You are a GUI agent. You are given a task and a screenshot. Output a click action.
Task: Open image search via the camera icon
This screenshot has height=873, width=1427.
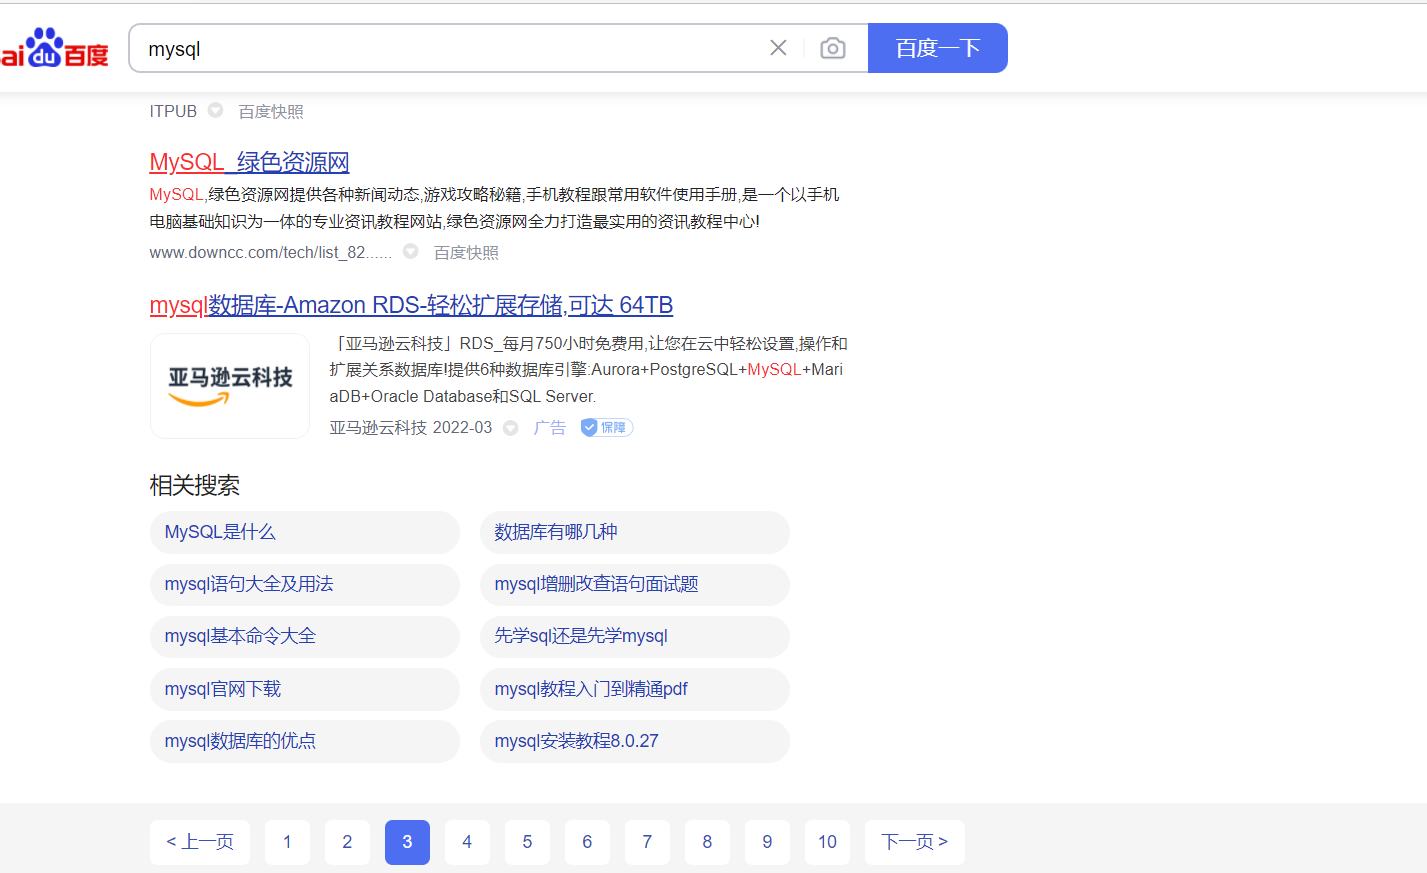coord(833,48)
